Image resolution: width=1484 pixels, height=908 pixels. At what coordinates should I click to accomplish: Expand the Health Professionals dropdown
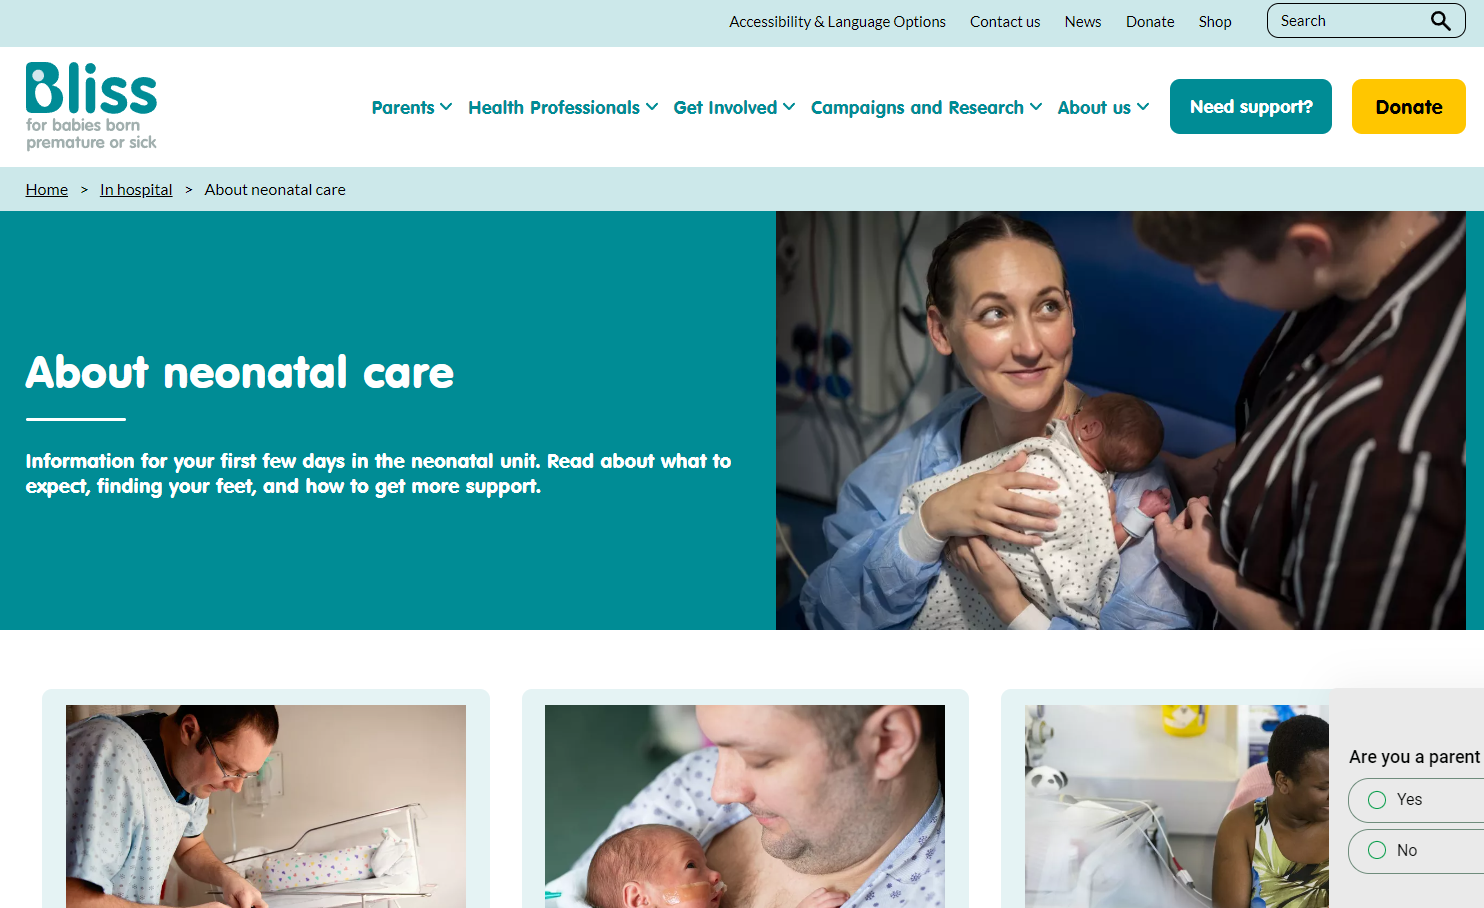[563, 107]
